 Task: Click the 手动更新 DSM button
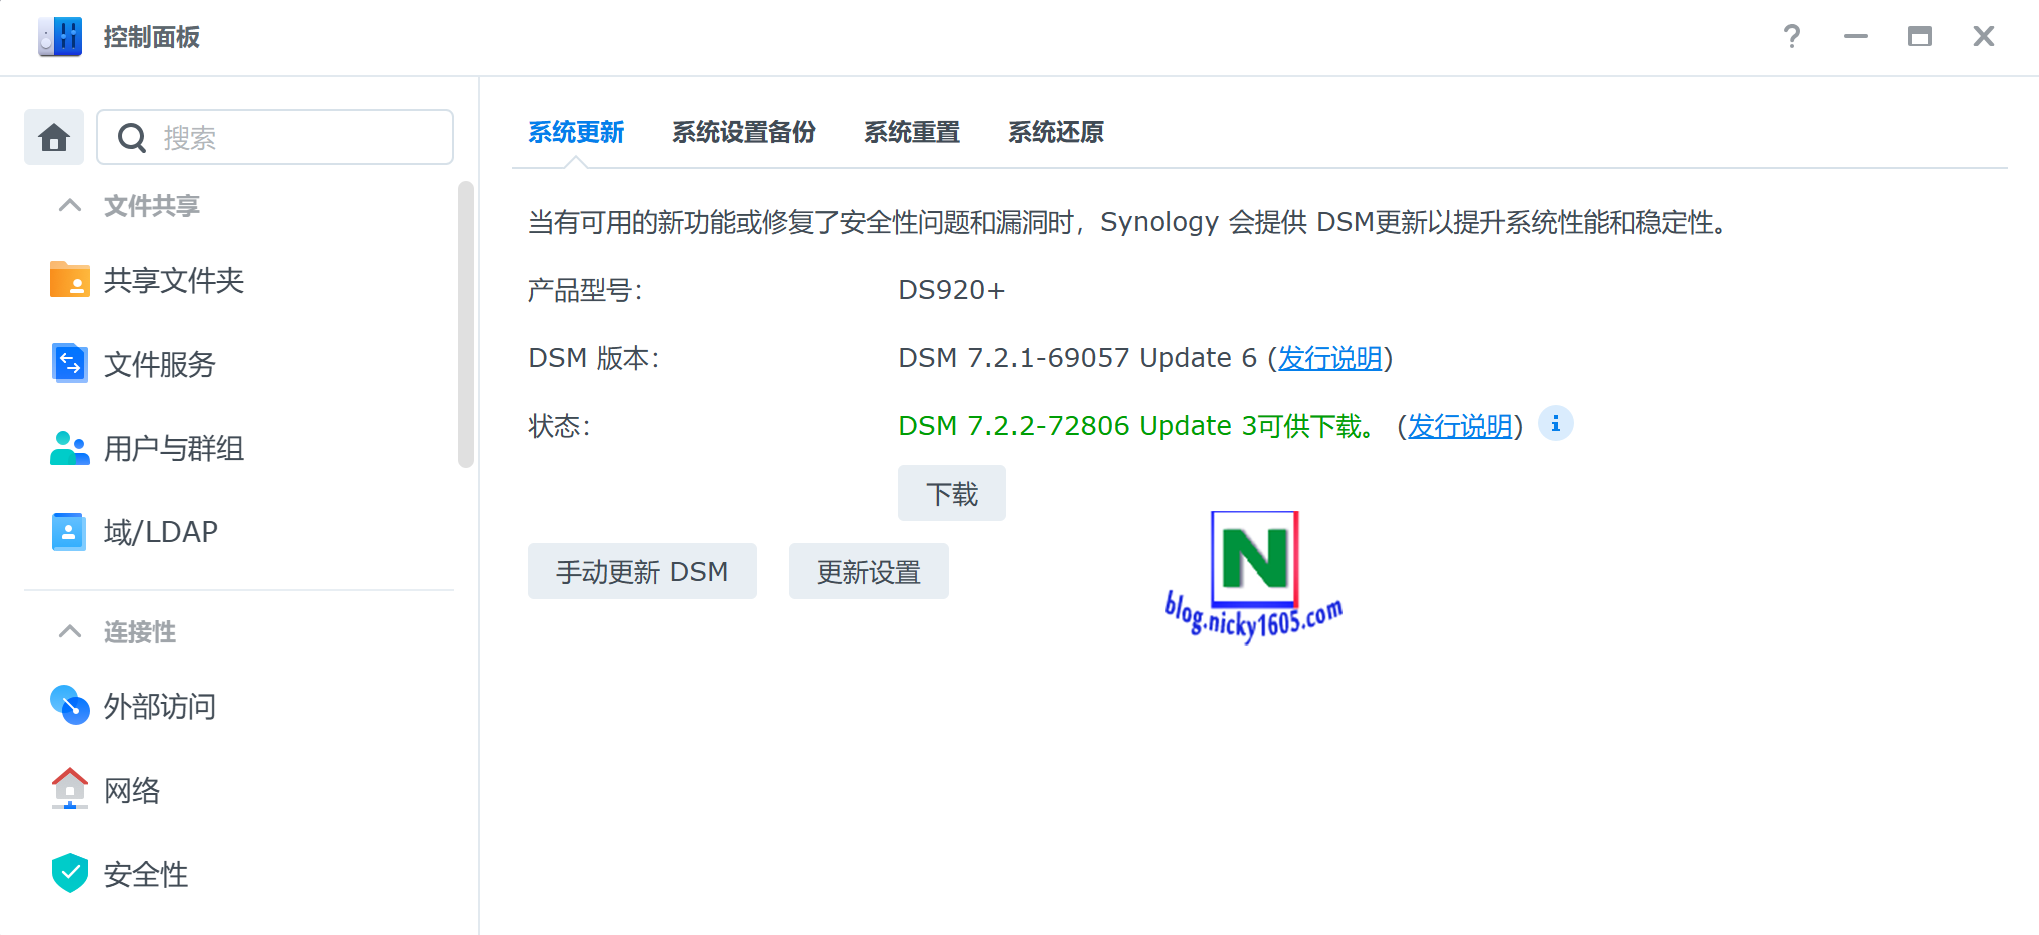(x=642, y=571)
